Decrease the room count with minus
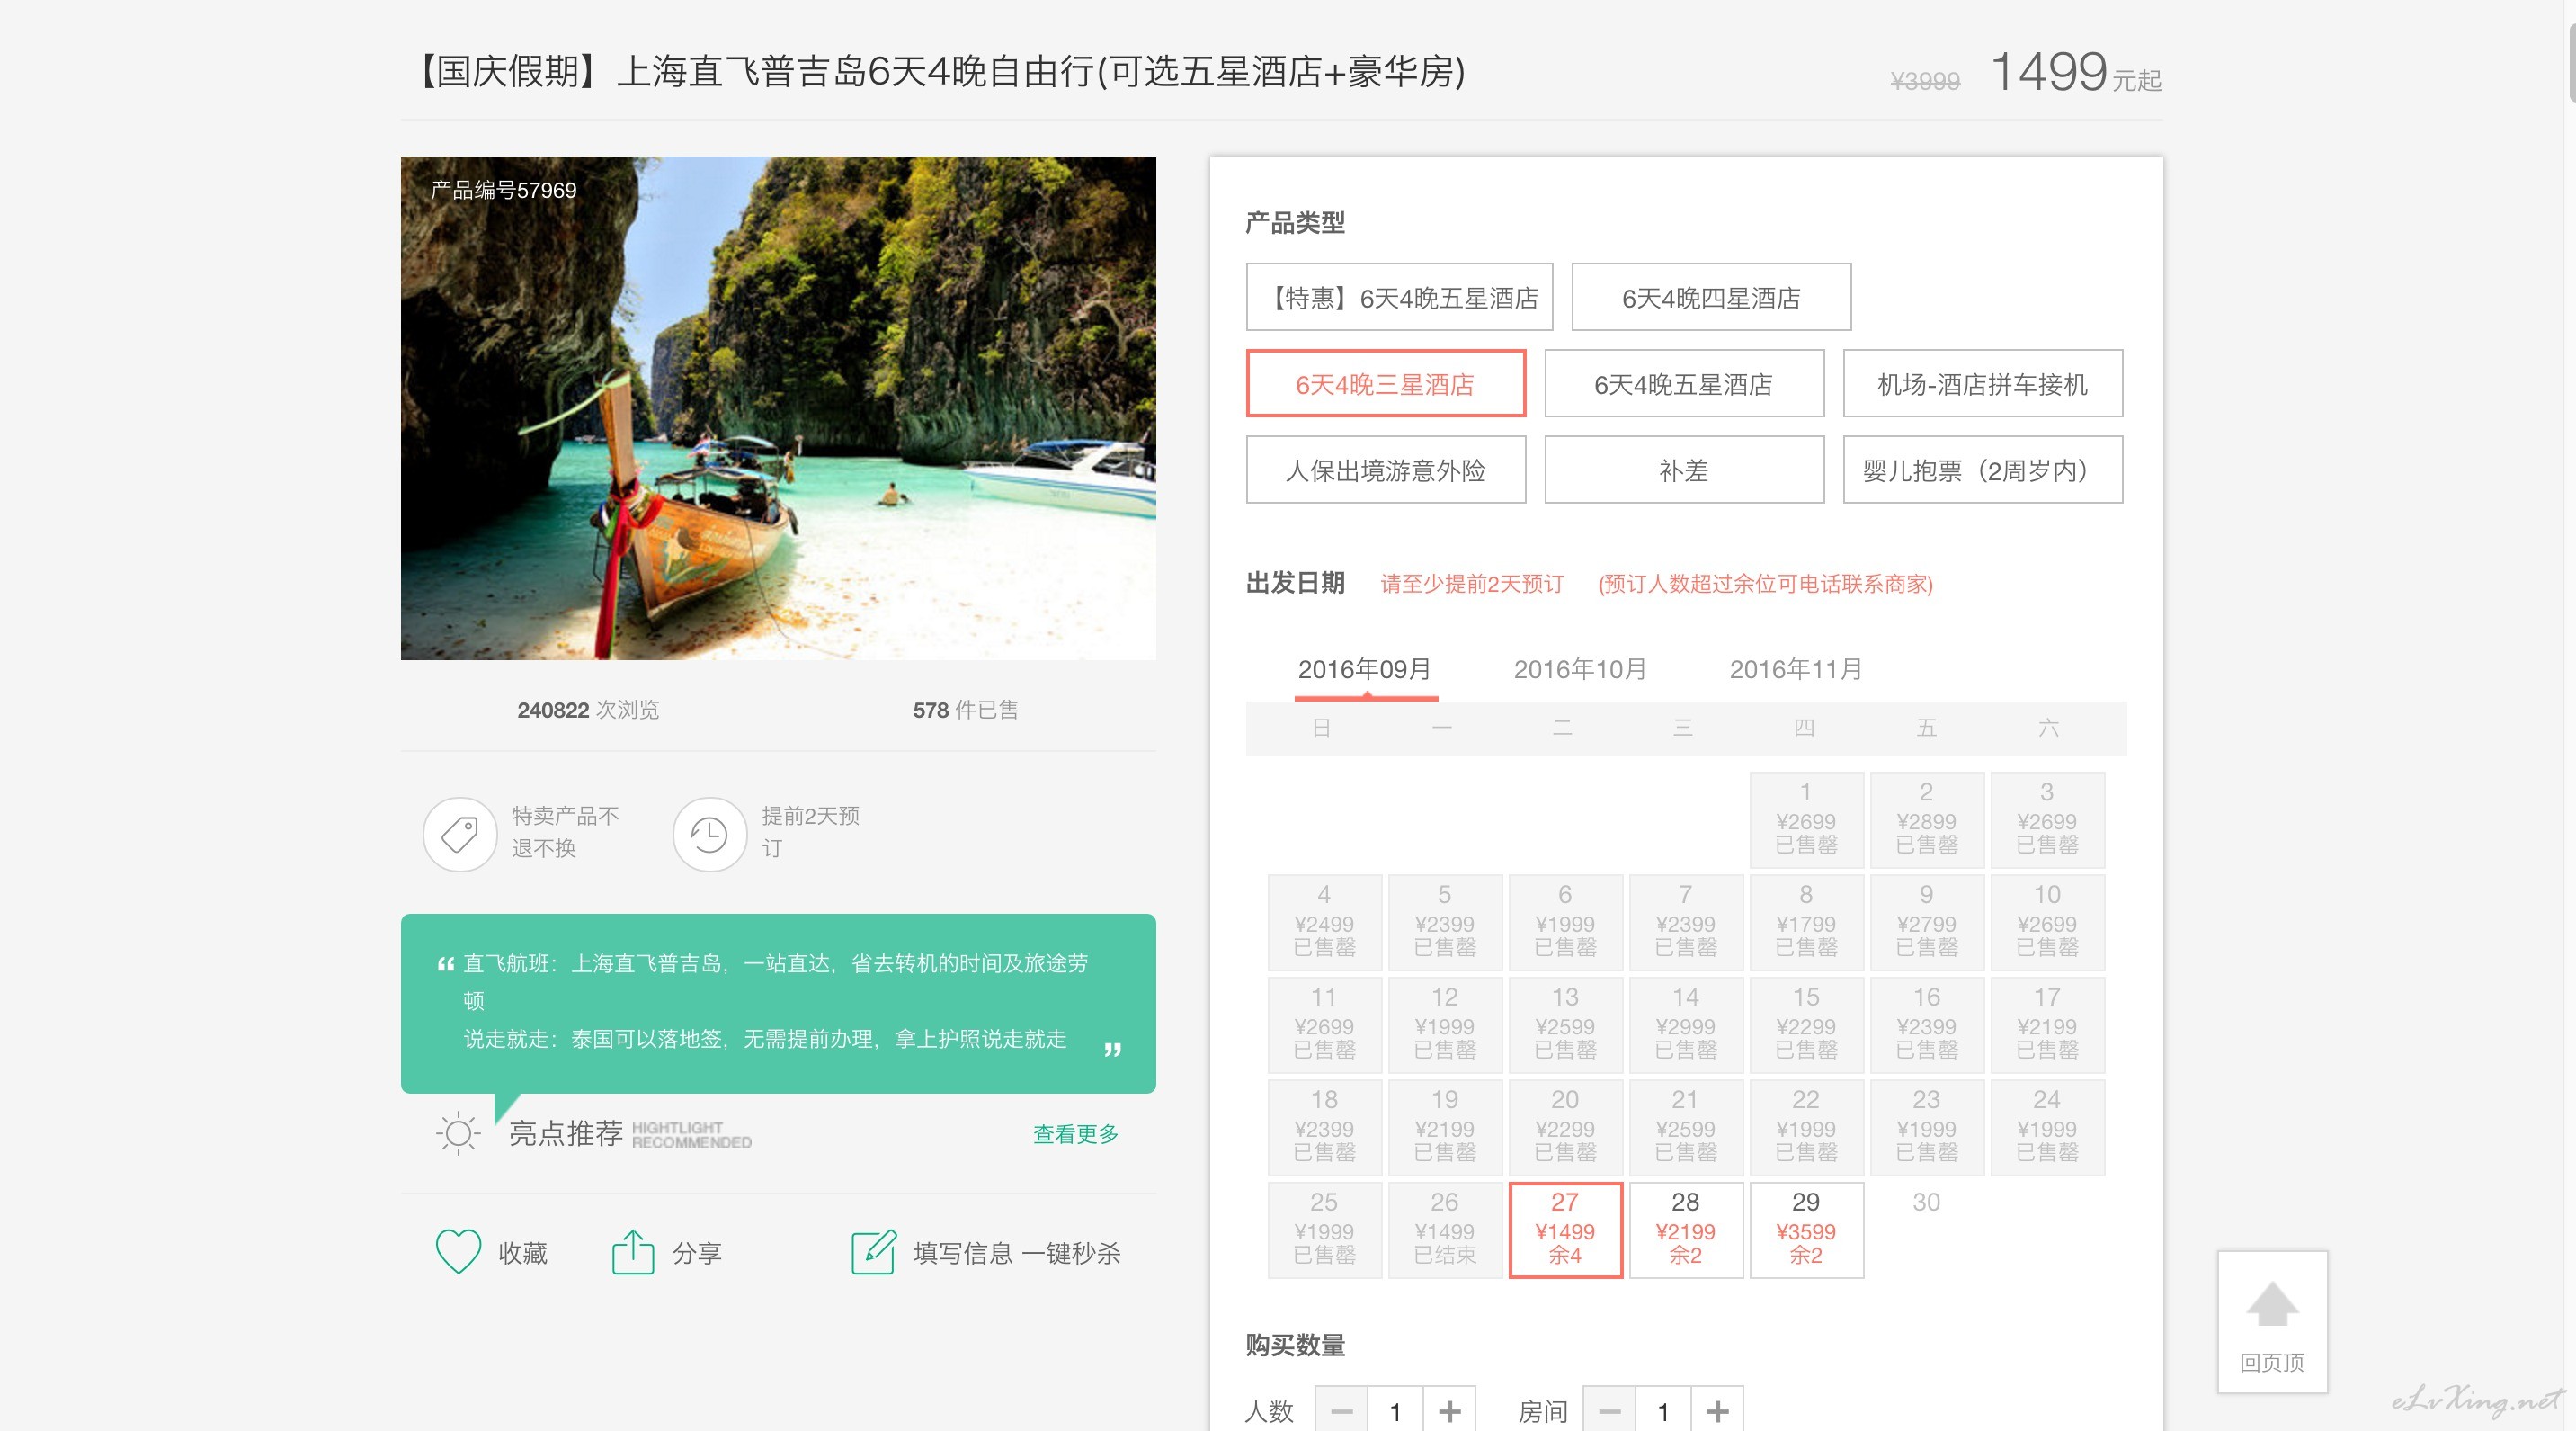The width and height of the screenshot is (2576, 1431). tap(1610, 1411)
